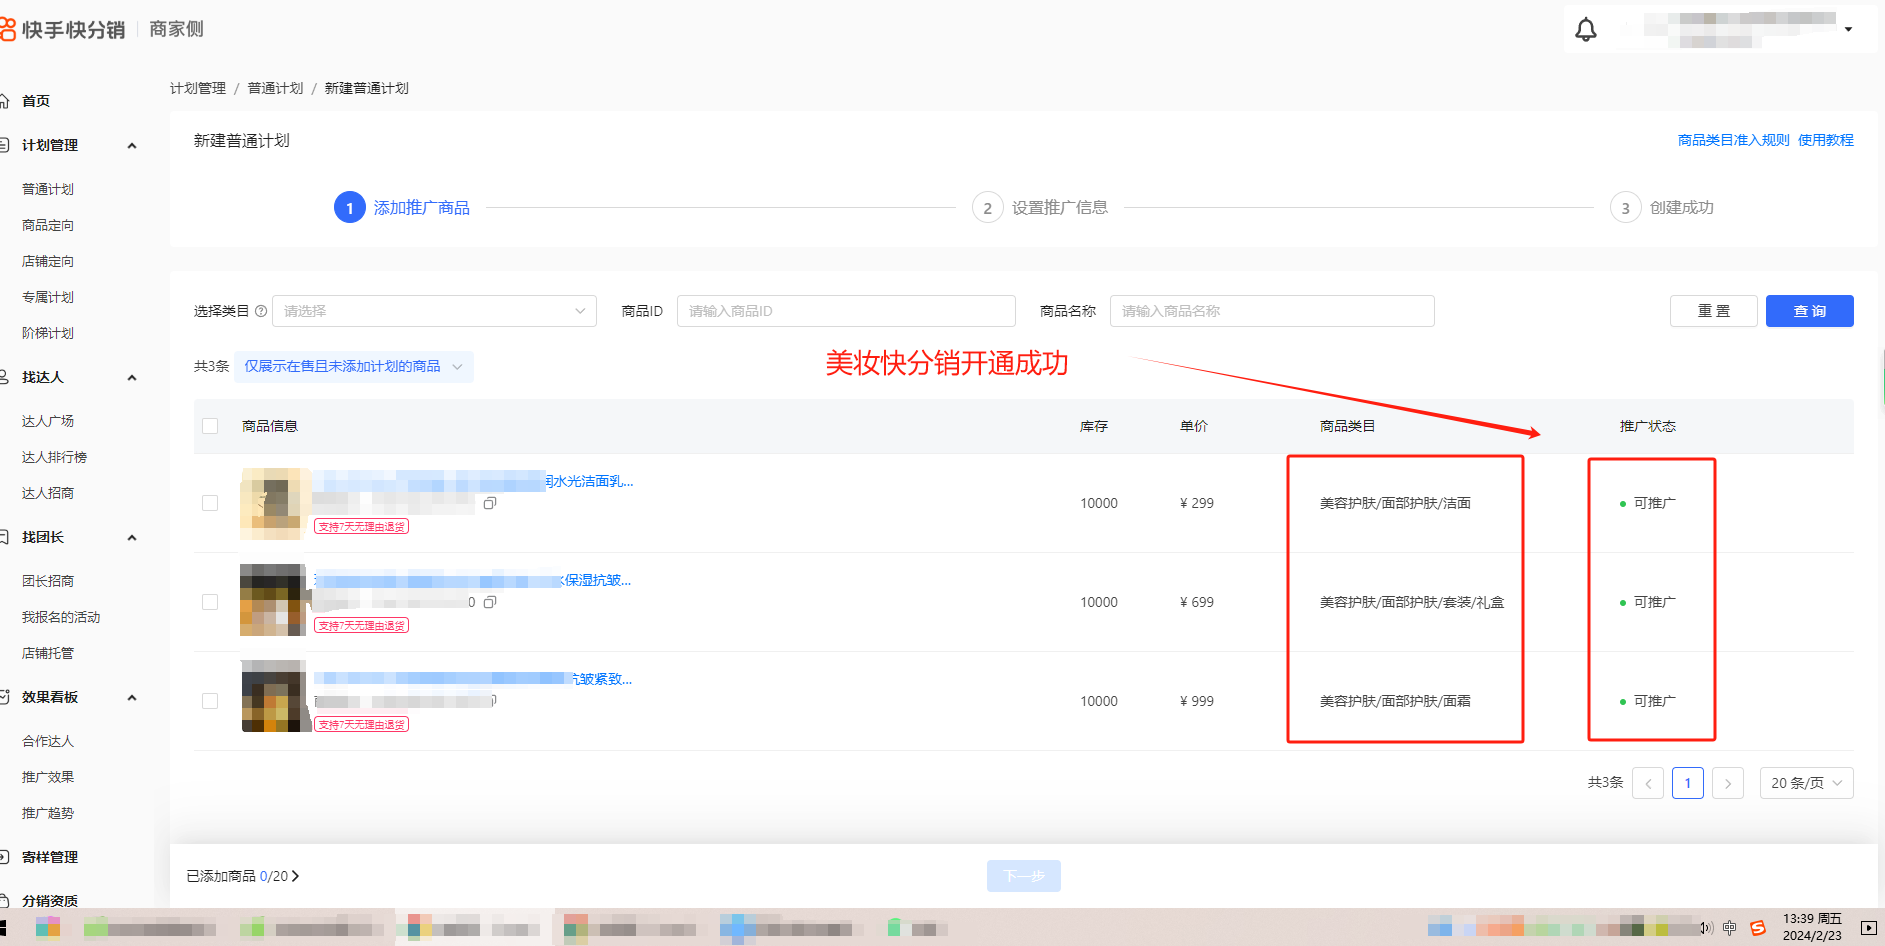The image size is (1885, 946).
Task: Click the step 2 circle 设置推广信息
Action: pos(988,208)
